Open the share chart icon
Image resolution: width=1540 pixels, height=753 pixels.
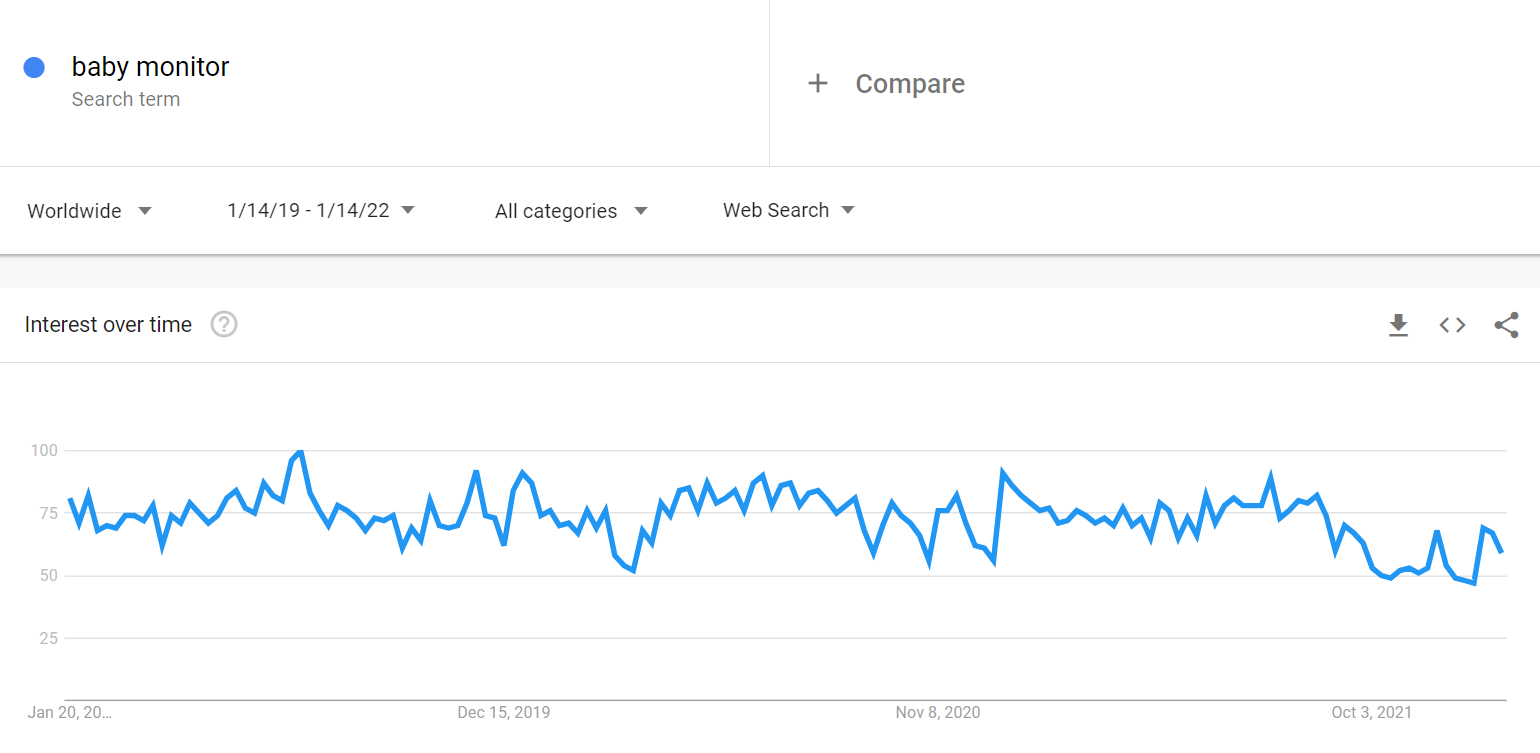(x=1506, y=325)
